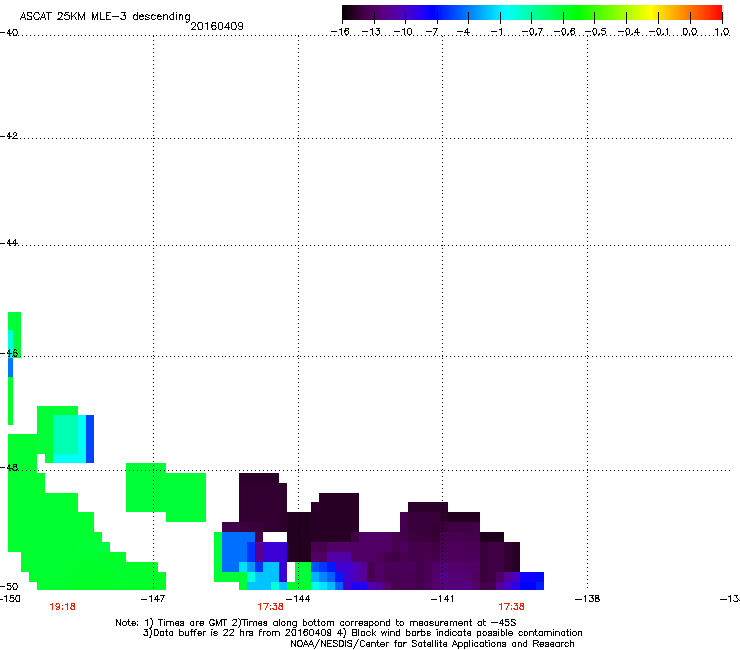Click the red 17:38 label right of -141
Screen dimensions: 740x650
pos(512,607)
